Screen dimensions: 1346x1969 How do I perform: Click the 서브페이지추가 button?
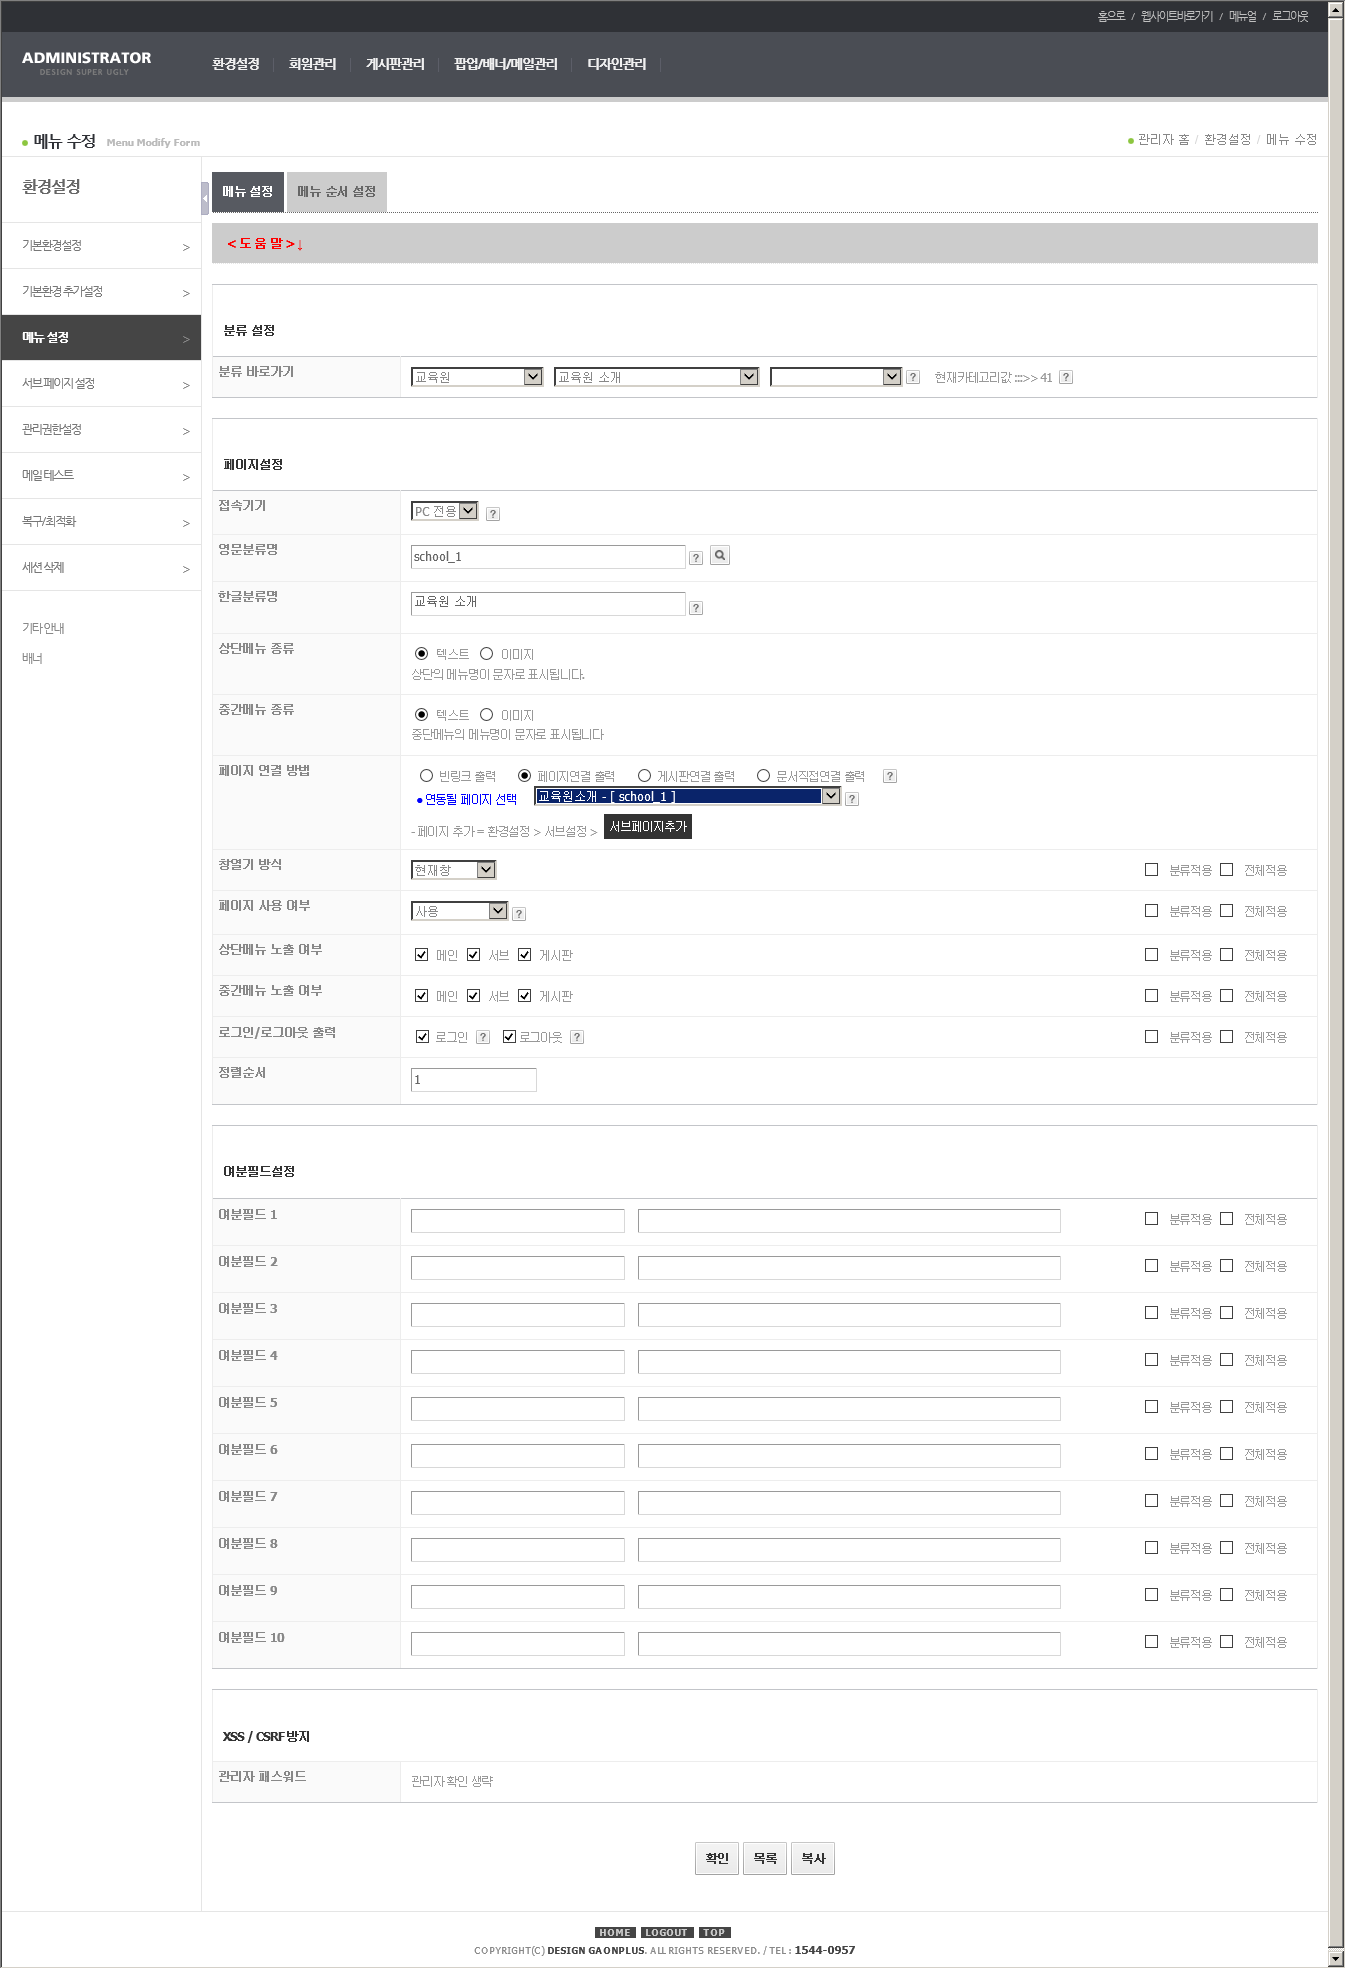tap(648, 827)
